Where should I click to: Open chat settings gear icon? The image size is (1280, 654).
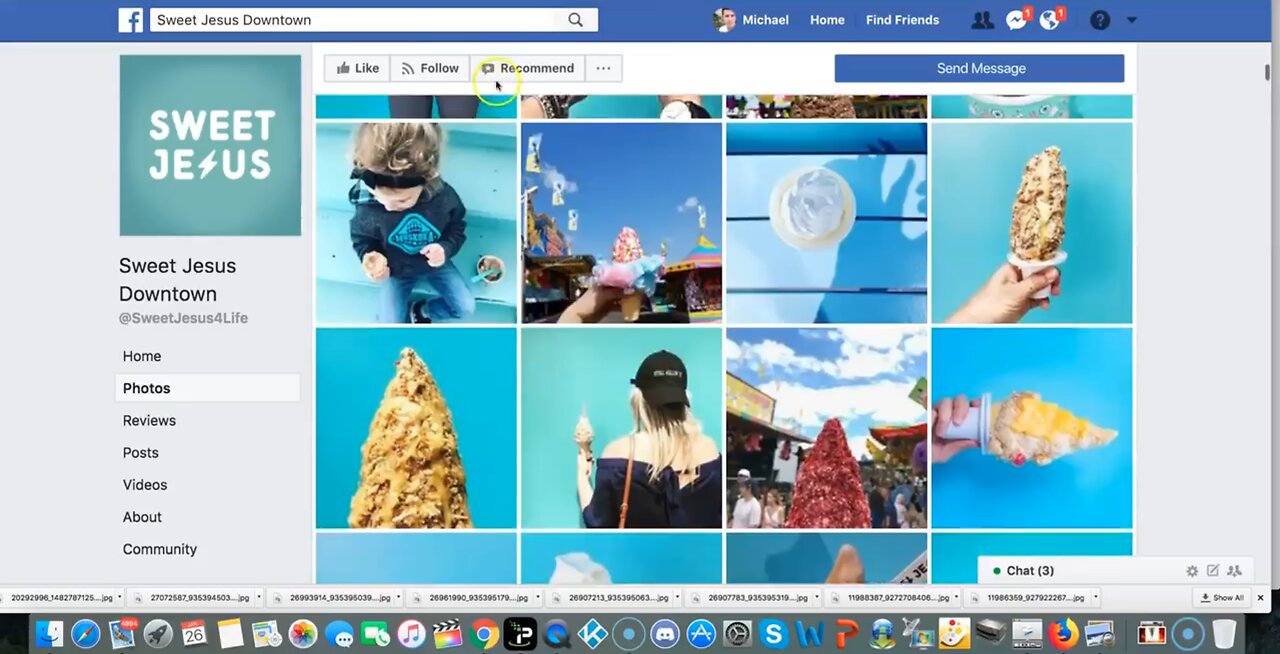[1192, 571]
